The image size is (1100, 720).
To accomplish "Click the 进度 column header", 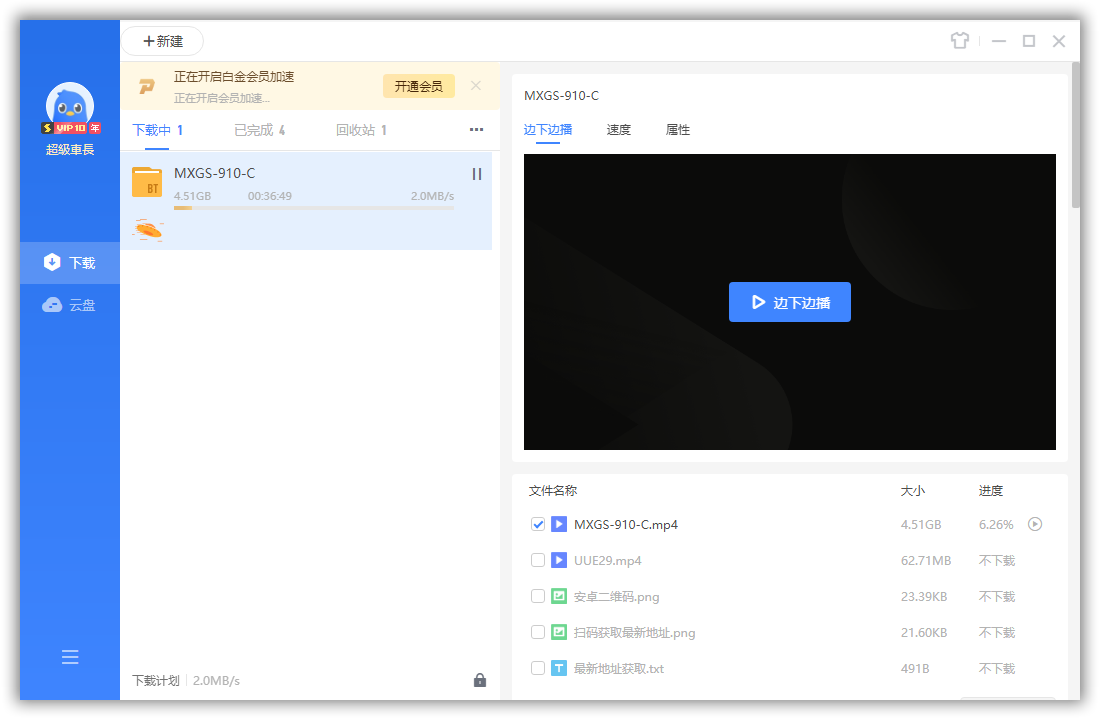I will 991,491.
